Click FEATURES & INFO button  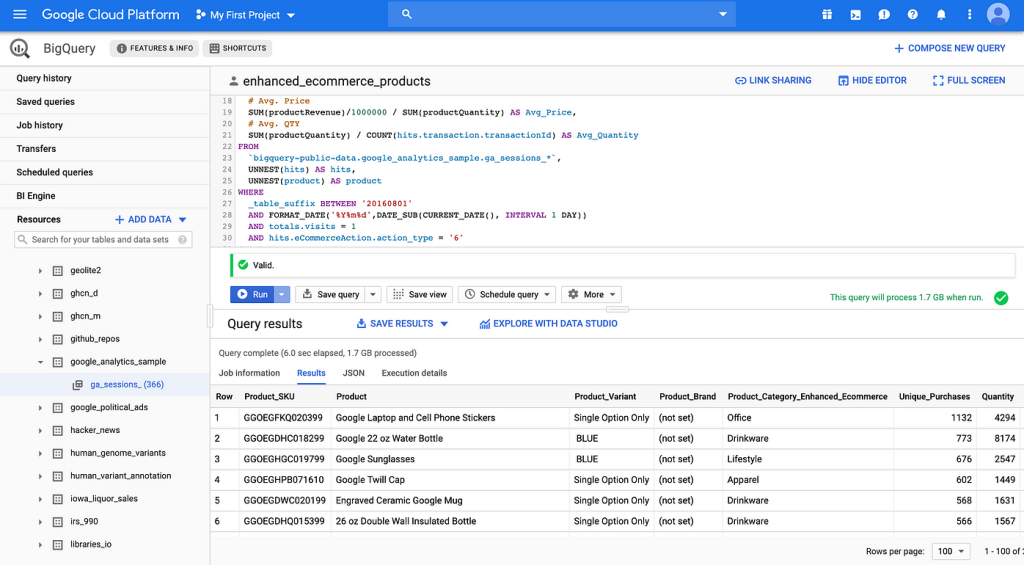click(155, 48)
